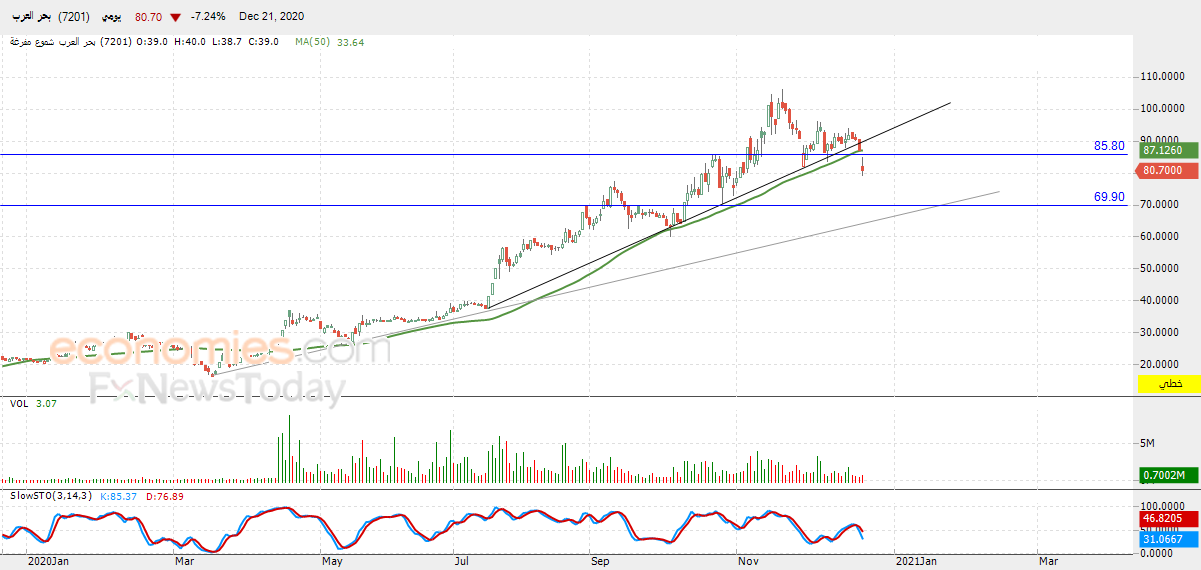
Task: Click the FxNewsToday watermark logo
Action: 218,388
